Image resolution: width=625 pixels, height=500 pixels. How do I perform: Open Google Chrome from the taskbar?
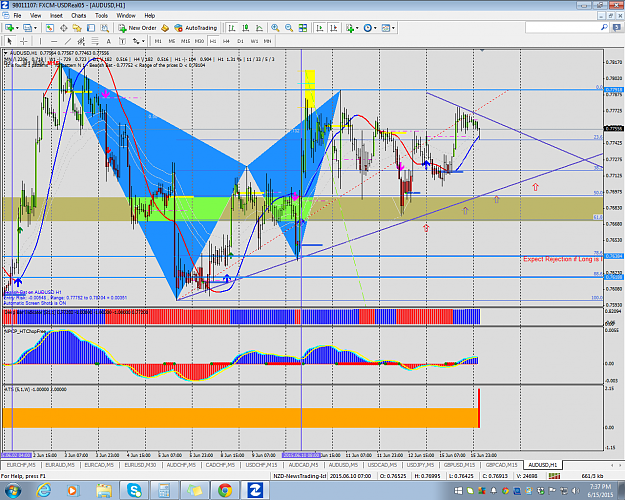(225, 490)
